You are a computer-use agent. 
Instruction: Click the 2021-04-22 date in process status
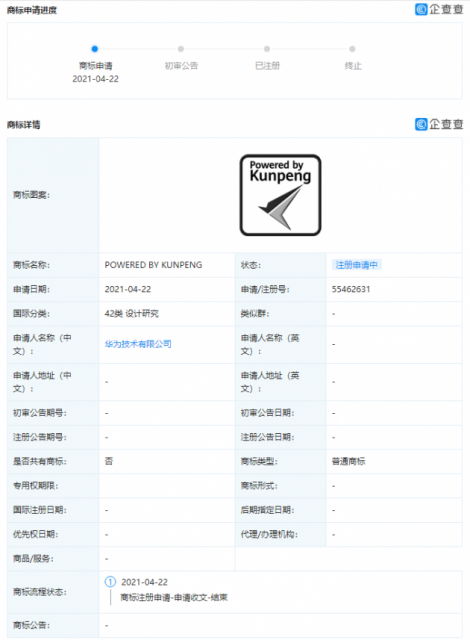pyautogui.click(x=144, y=582)
